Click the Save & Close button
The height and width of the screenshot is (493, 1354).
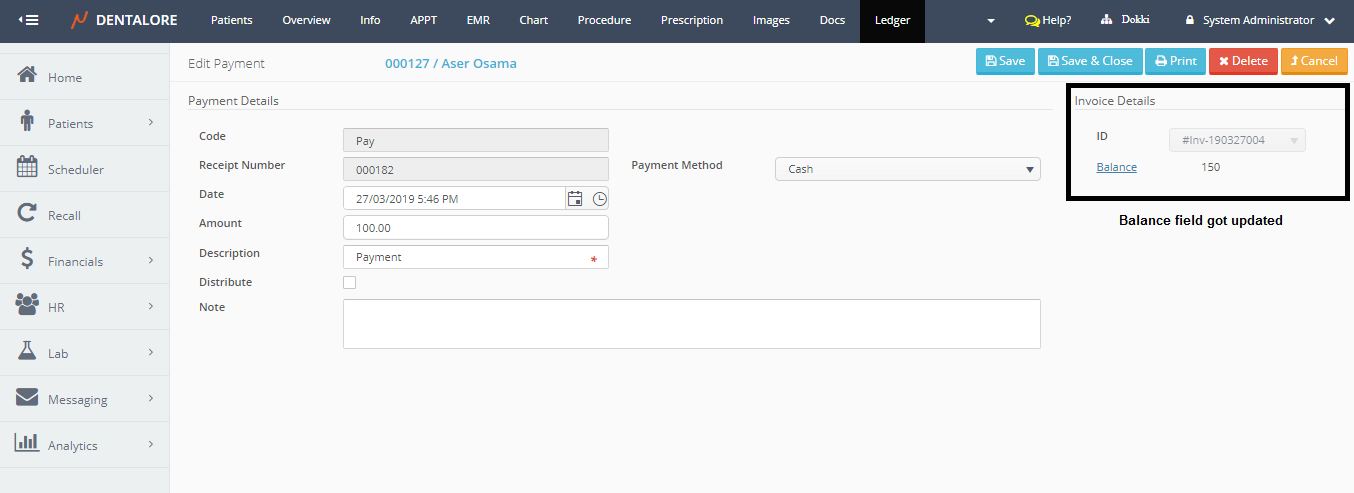click(x=1089, y=61)
